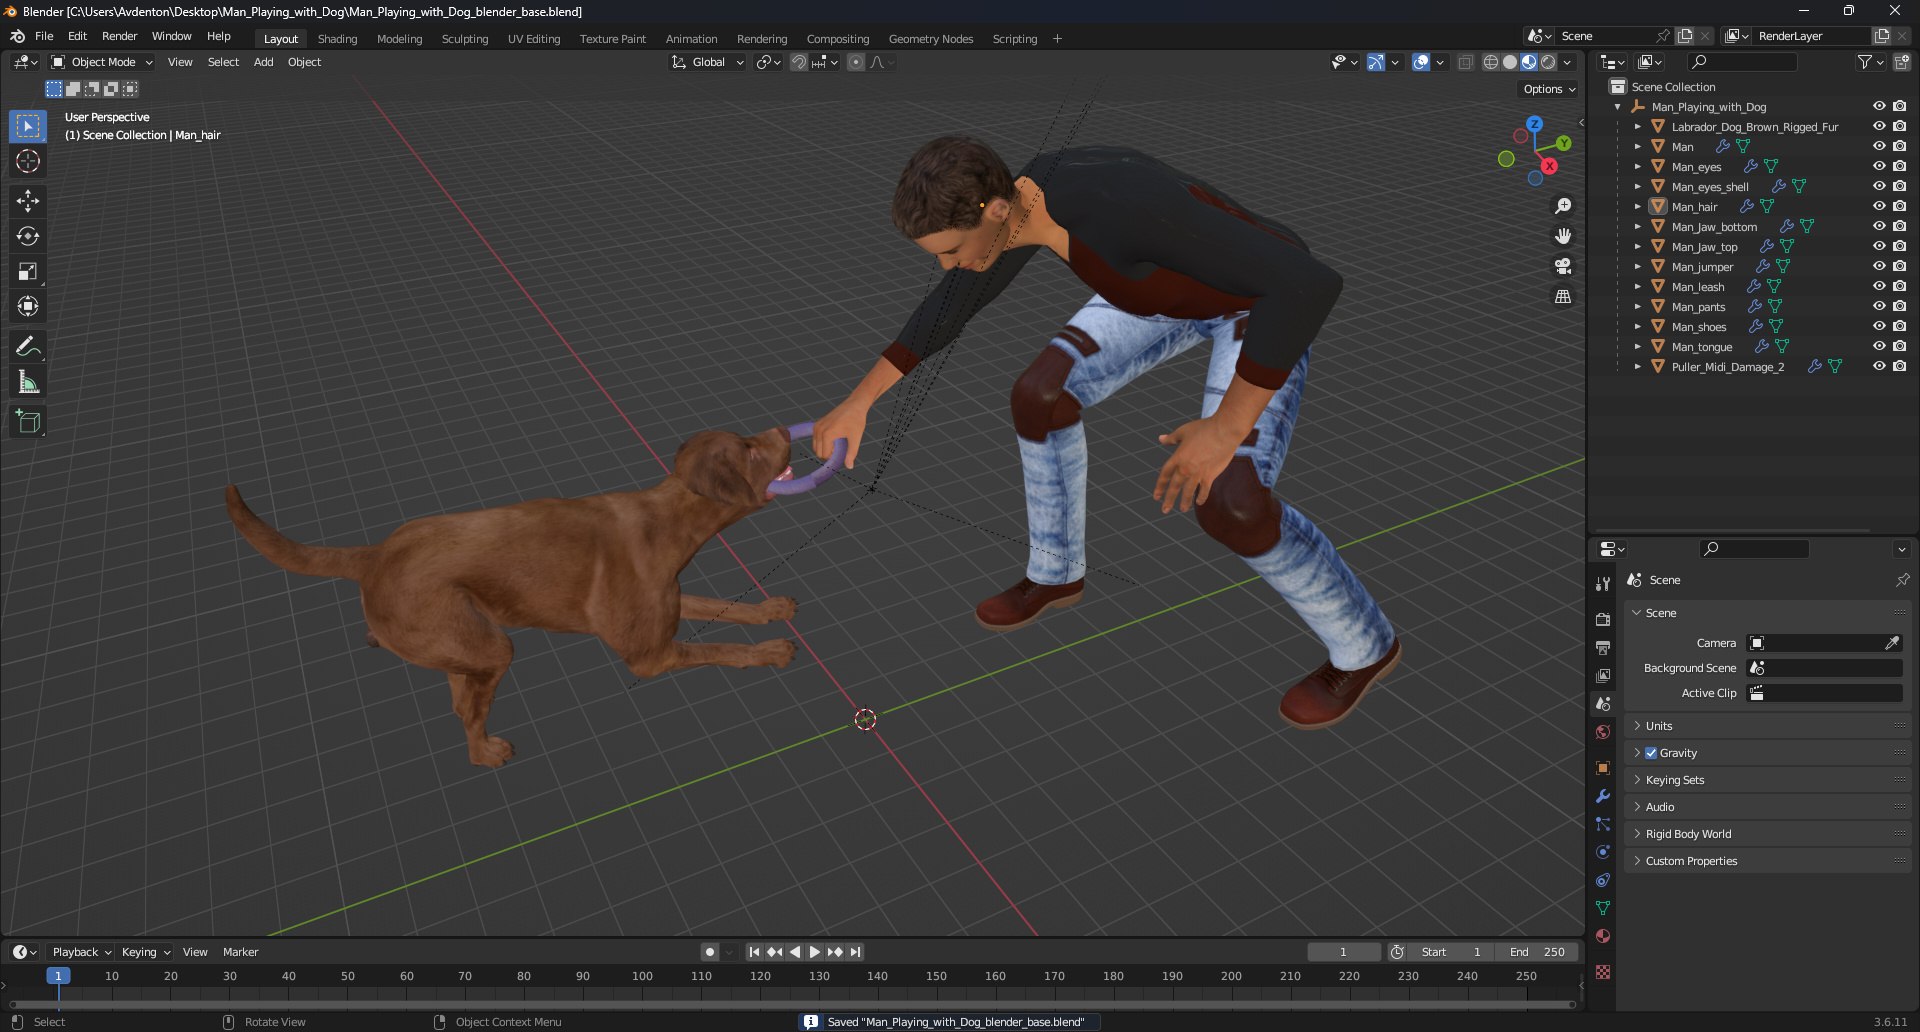
Task: Open the Object Mode dropdown
Action: [102, 62]
